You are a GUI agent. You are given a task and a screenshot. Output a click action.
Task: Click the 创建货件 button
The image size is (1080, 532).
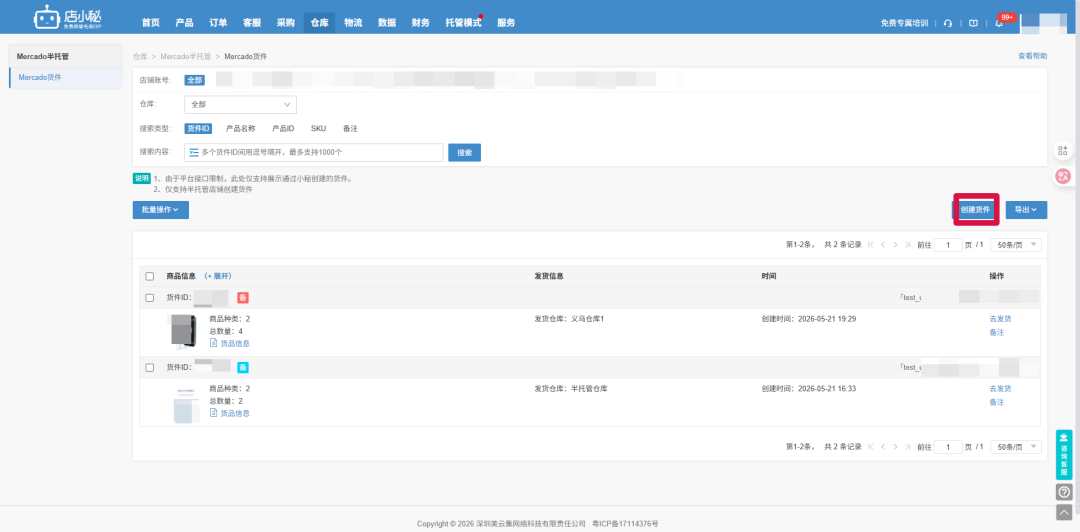click(976, 209)
